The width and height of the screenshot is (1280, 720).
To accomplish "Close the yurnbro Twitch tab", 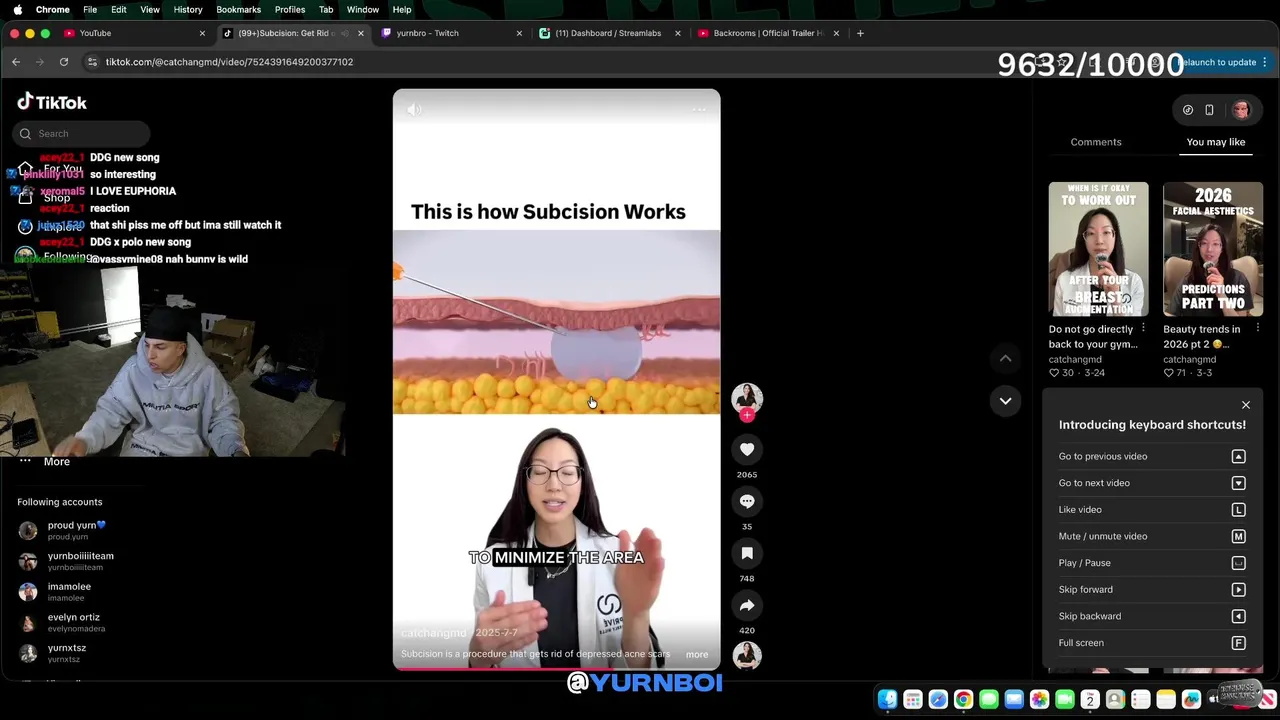I will [519, 33].
